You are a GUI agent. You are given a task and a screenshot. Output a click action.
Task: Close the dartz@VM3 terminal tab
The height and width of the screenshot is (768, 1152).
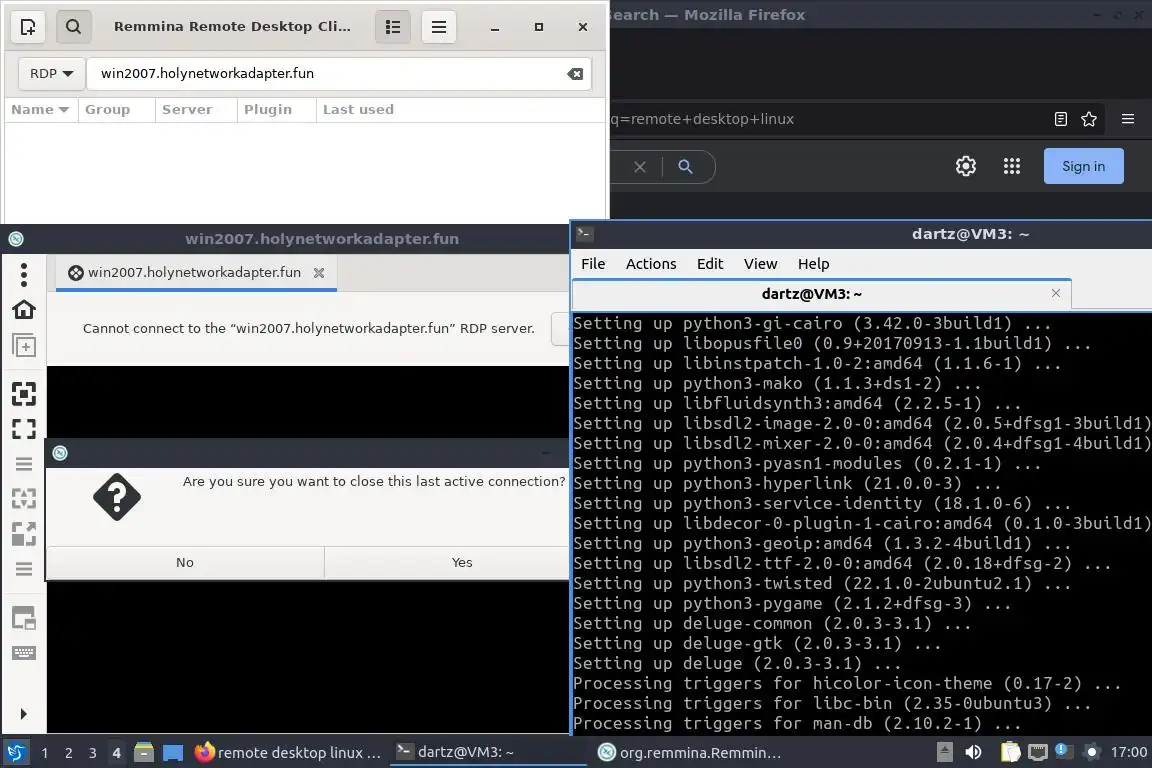click(x=1056, y=293)
